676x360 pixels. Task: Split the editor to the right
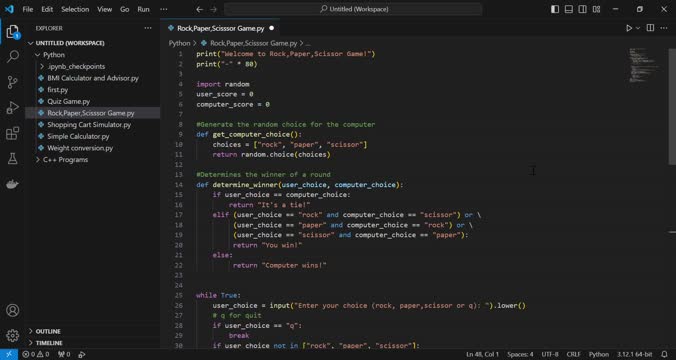(650, 28)
